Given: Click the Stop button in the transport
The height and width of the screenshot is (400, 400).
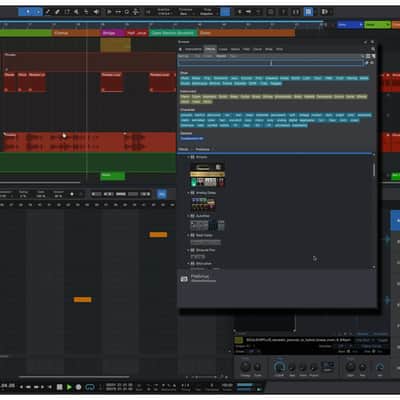Looking at the screenshot, I should tap(59, 387).
